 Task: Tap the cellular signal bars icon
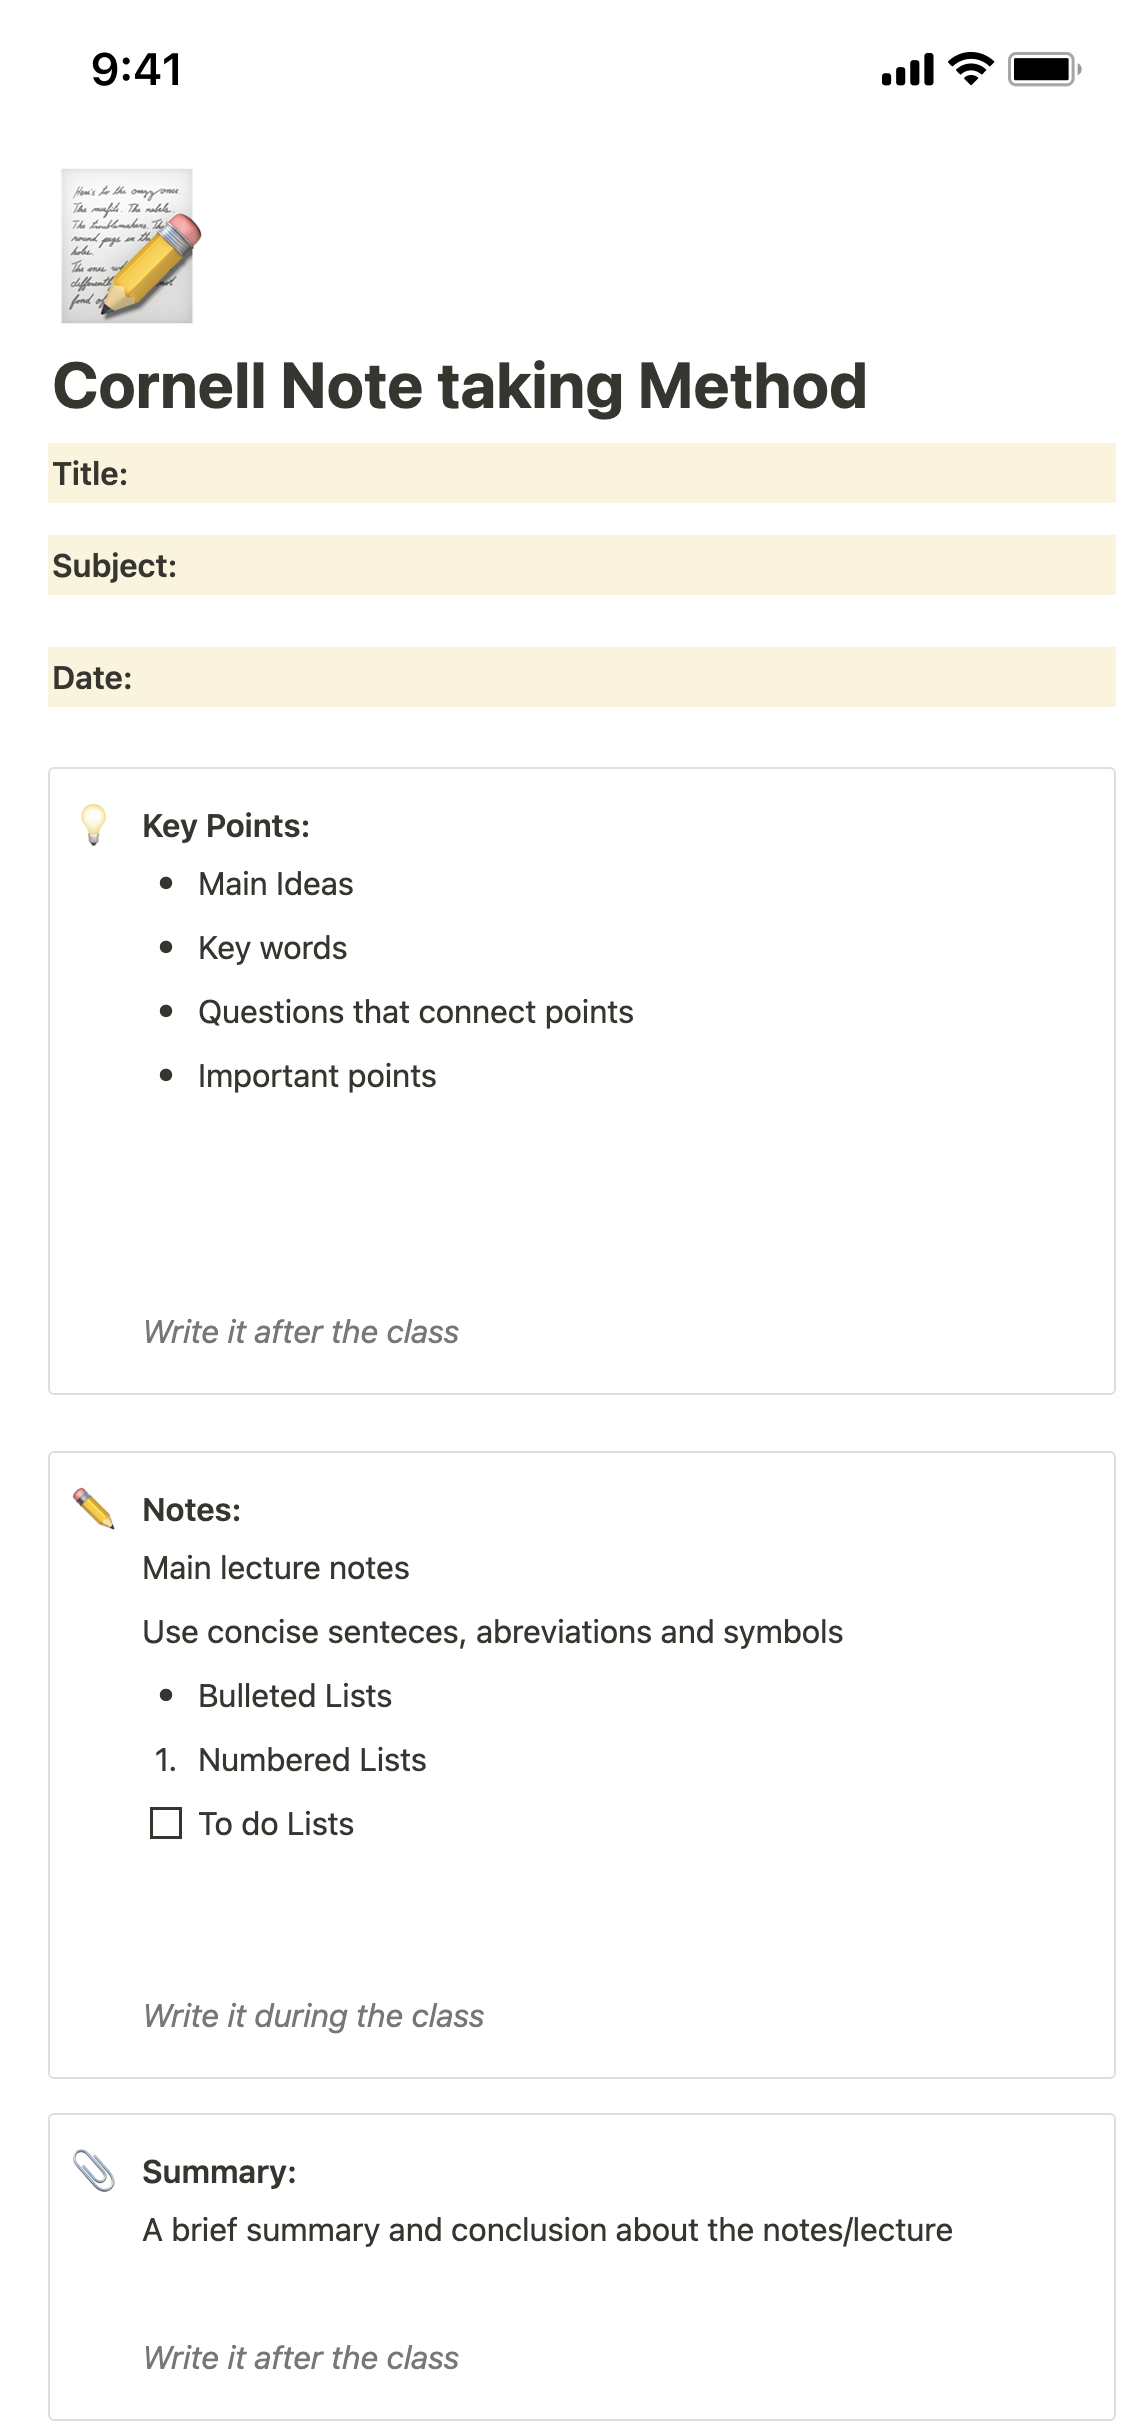click(907, 70)
